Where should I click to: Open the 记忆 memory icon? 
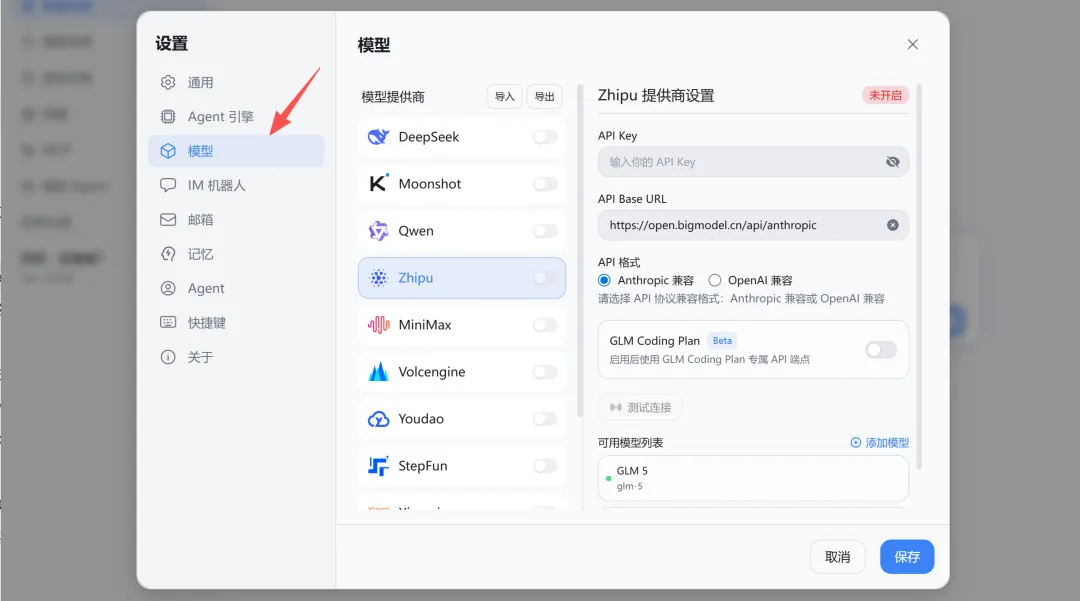tap(168, 254)
